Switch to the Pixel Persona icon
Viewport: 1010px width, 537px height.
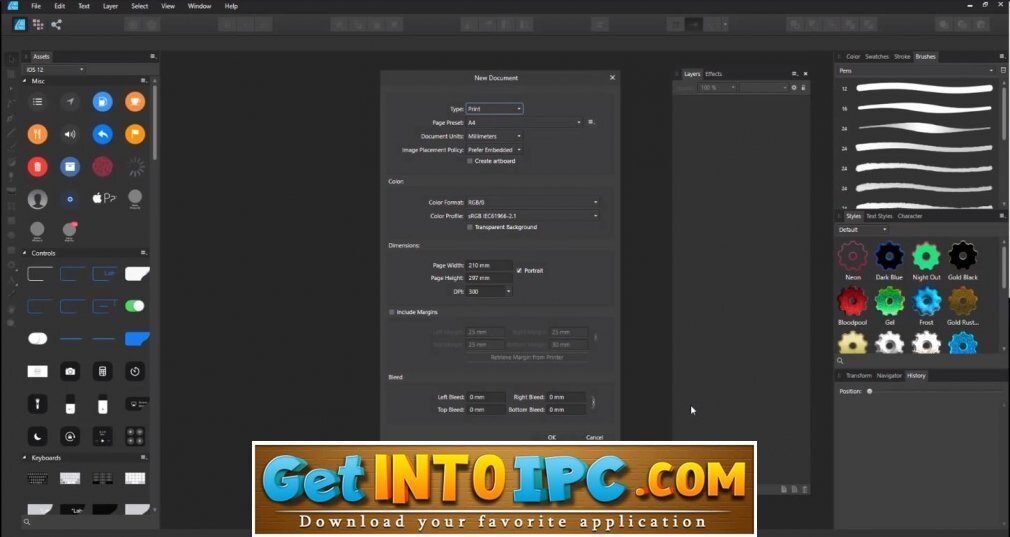point(38,24)
